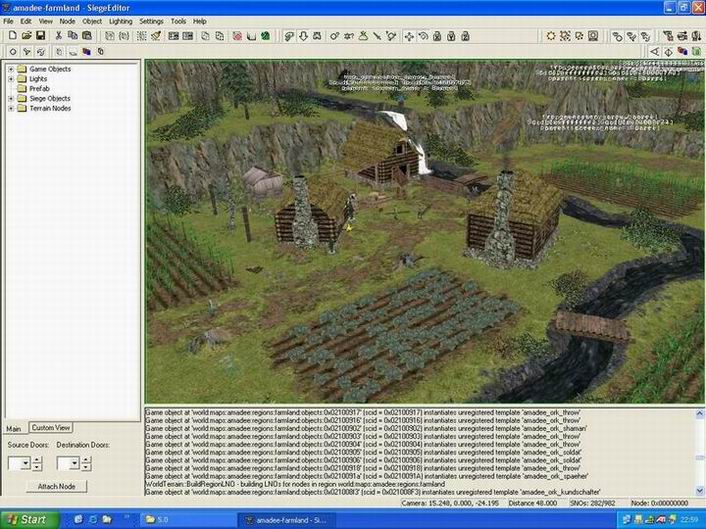The width and height of the screenshot is (706, 529).
Task: Click the Open folder toolbar icon
Action: pyautogui.click(x=25, y=36)
